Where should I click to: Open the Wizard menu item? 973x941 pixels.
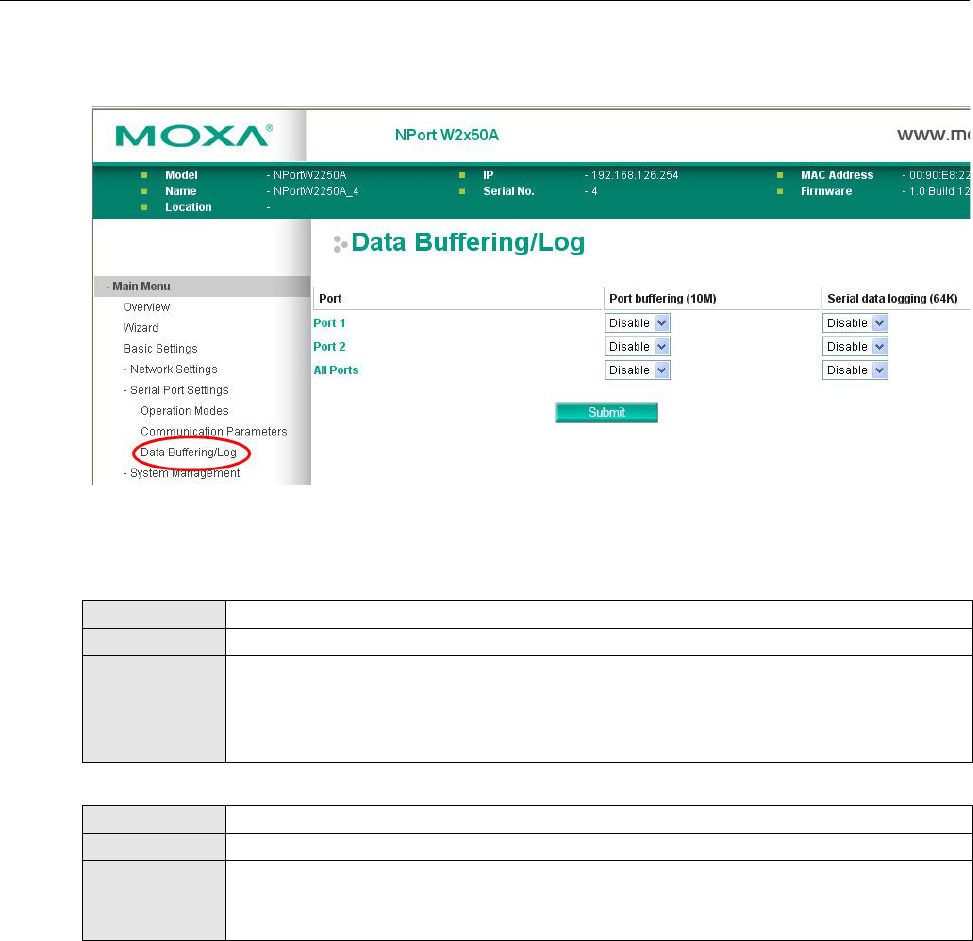click(141, 328)
